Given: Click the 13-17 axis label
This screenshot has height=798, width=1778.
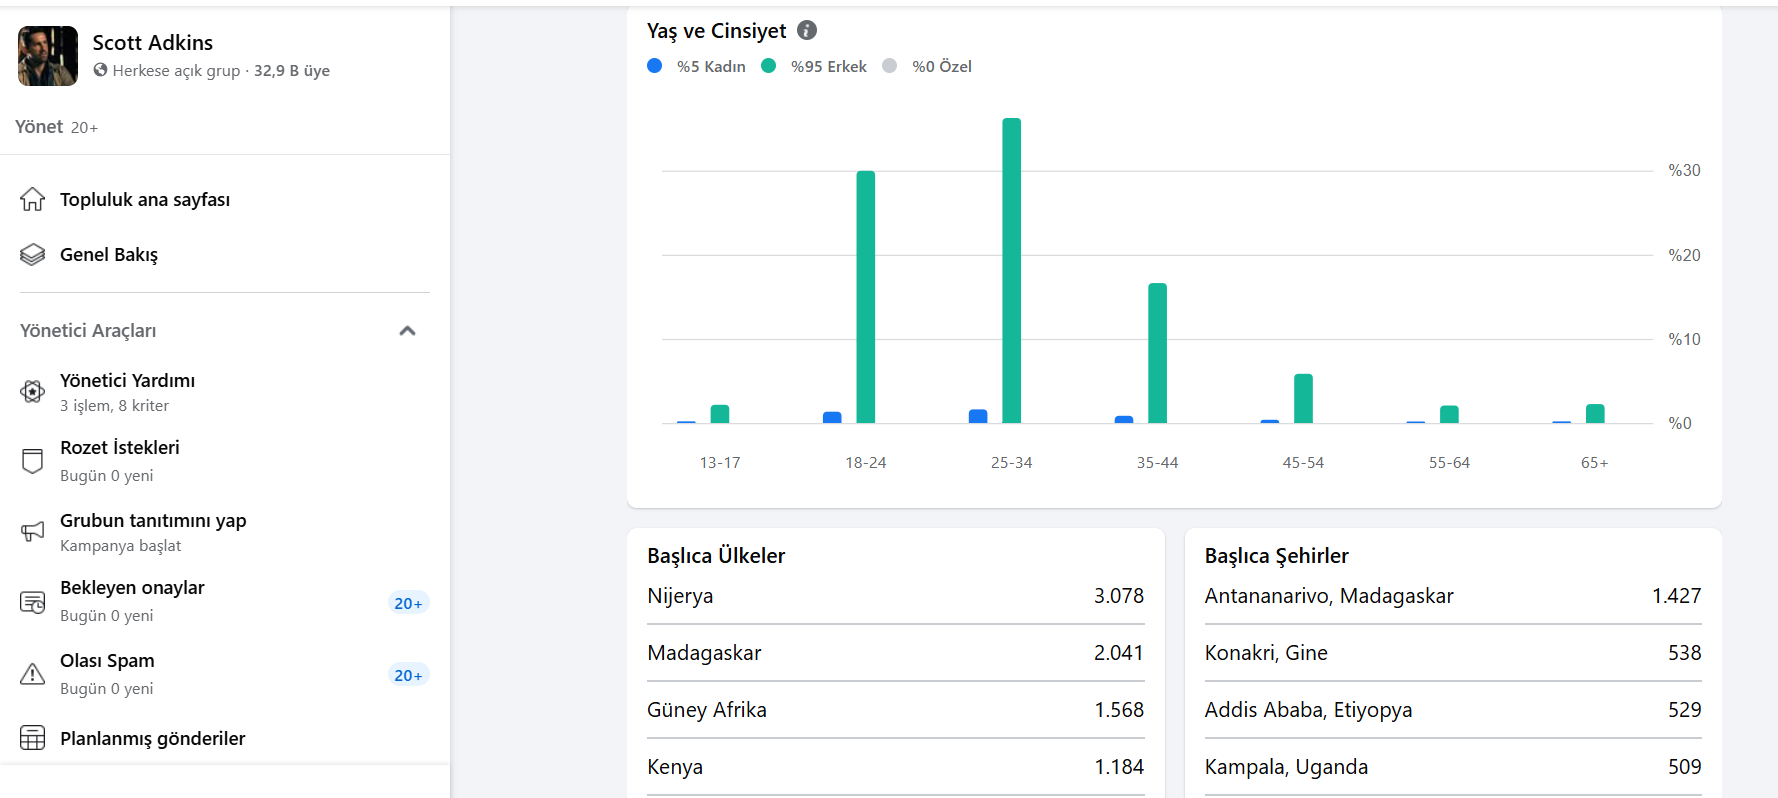Looking at the screenshot, I should [720, 463].
